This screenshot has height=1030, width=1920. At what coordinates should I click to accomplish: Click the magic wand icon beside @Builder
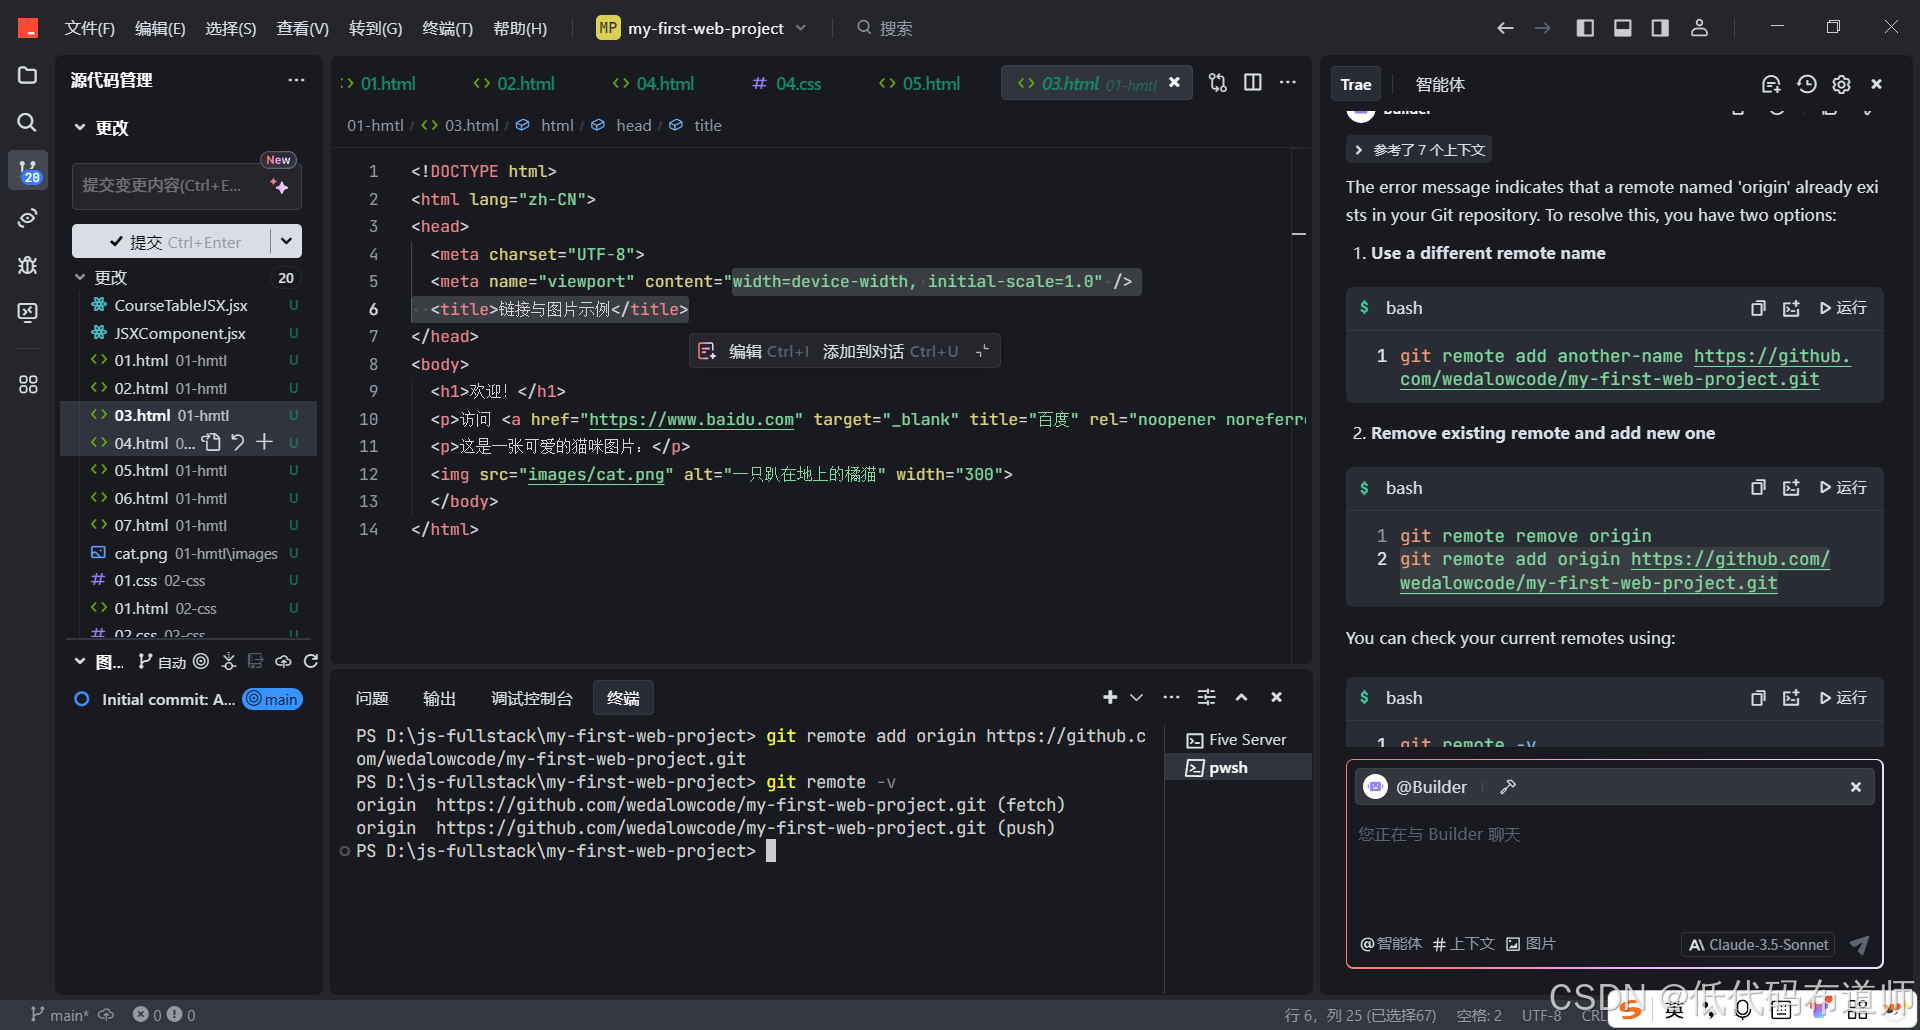[x=1508, y=787]
